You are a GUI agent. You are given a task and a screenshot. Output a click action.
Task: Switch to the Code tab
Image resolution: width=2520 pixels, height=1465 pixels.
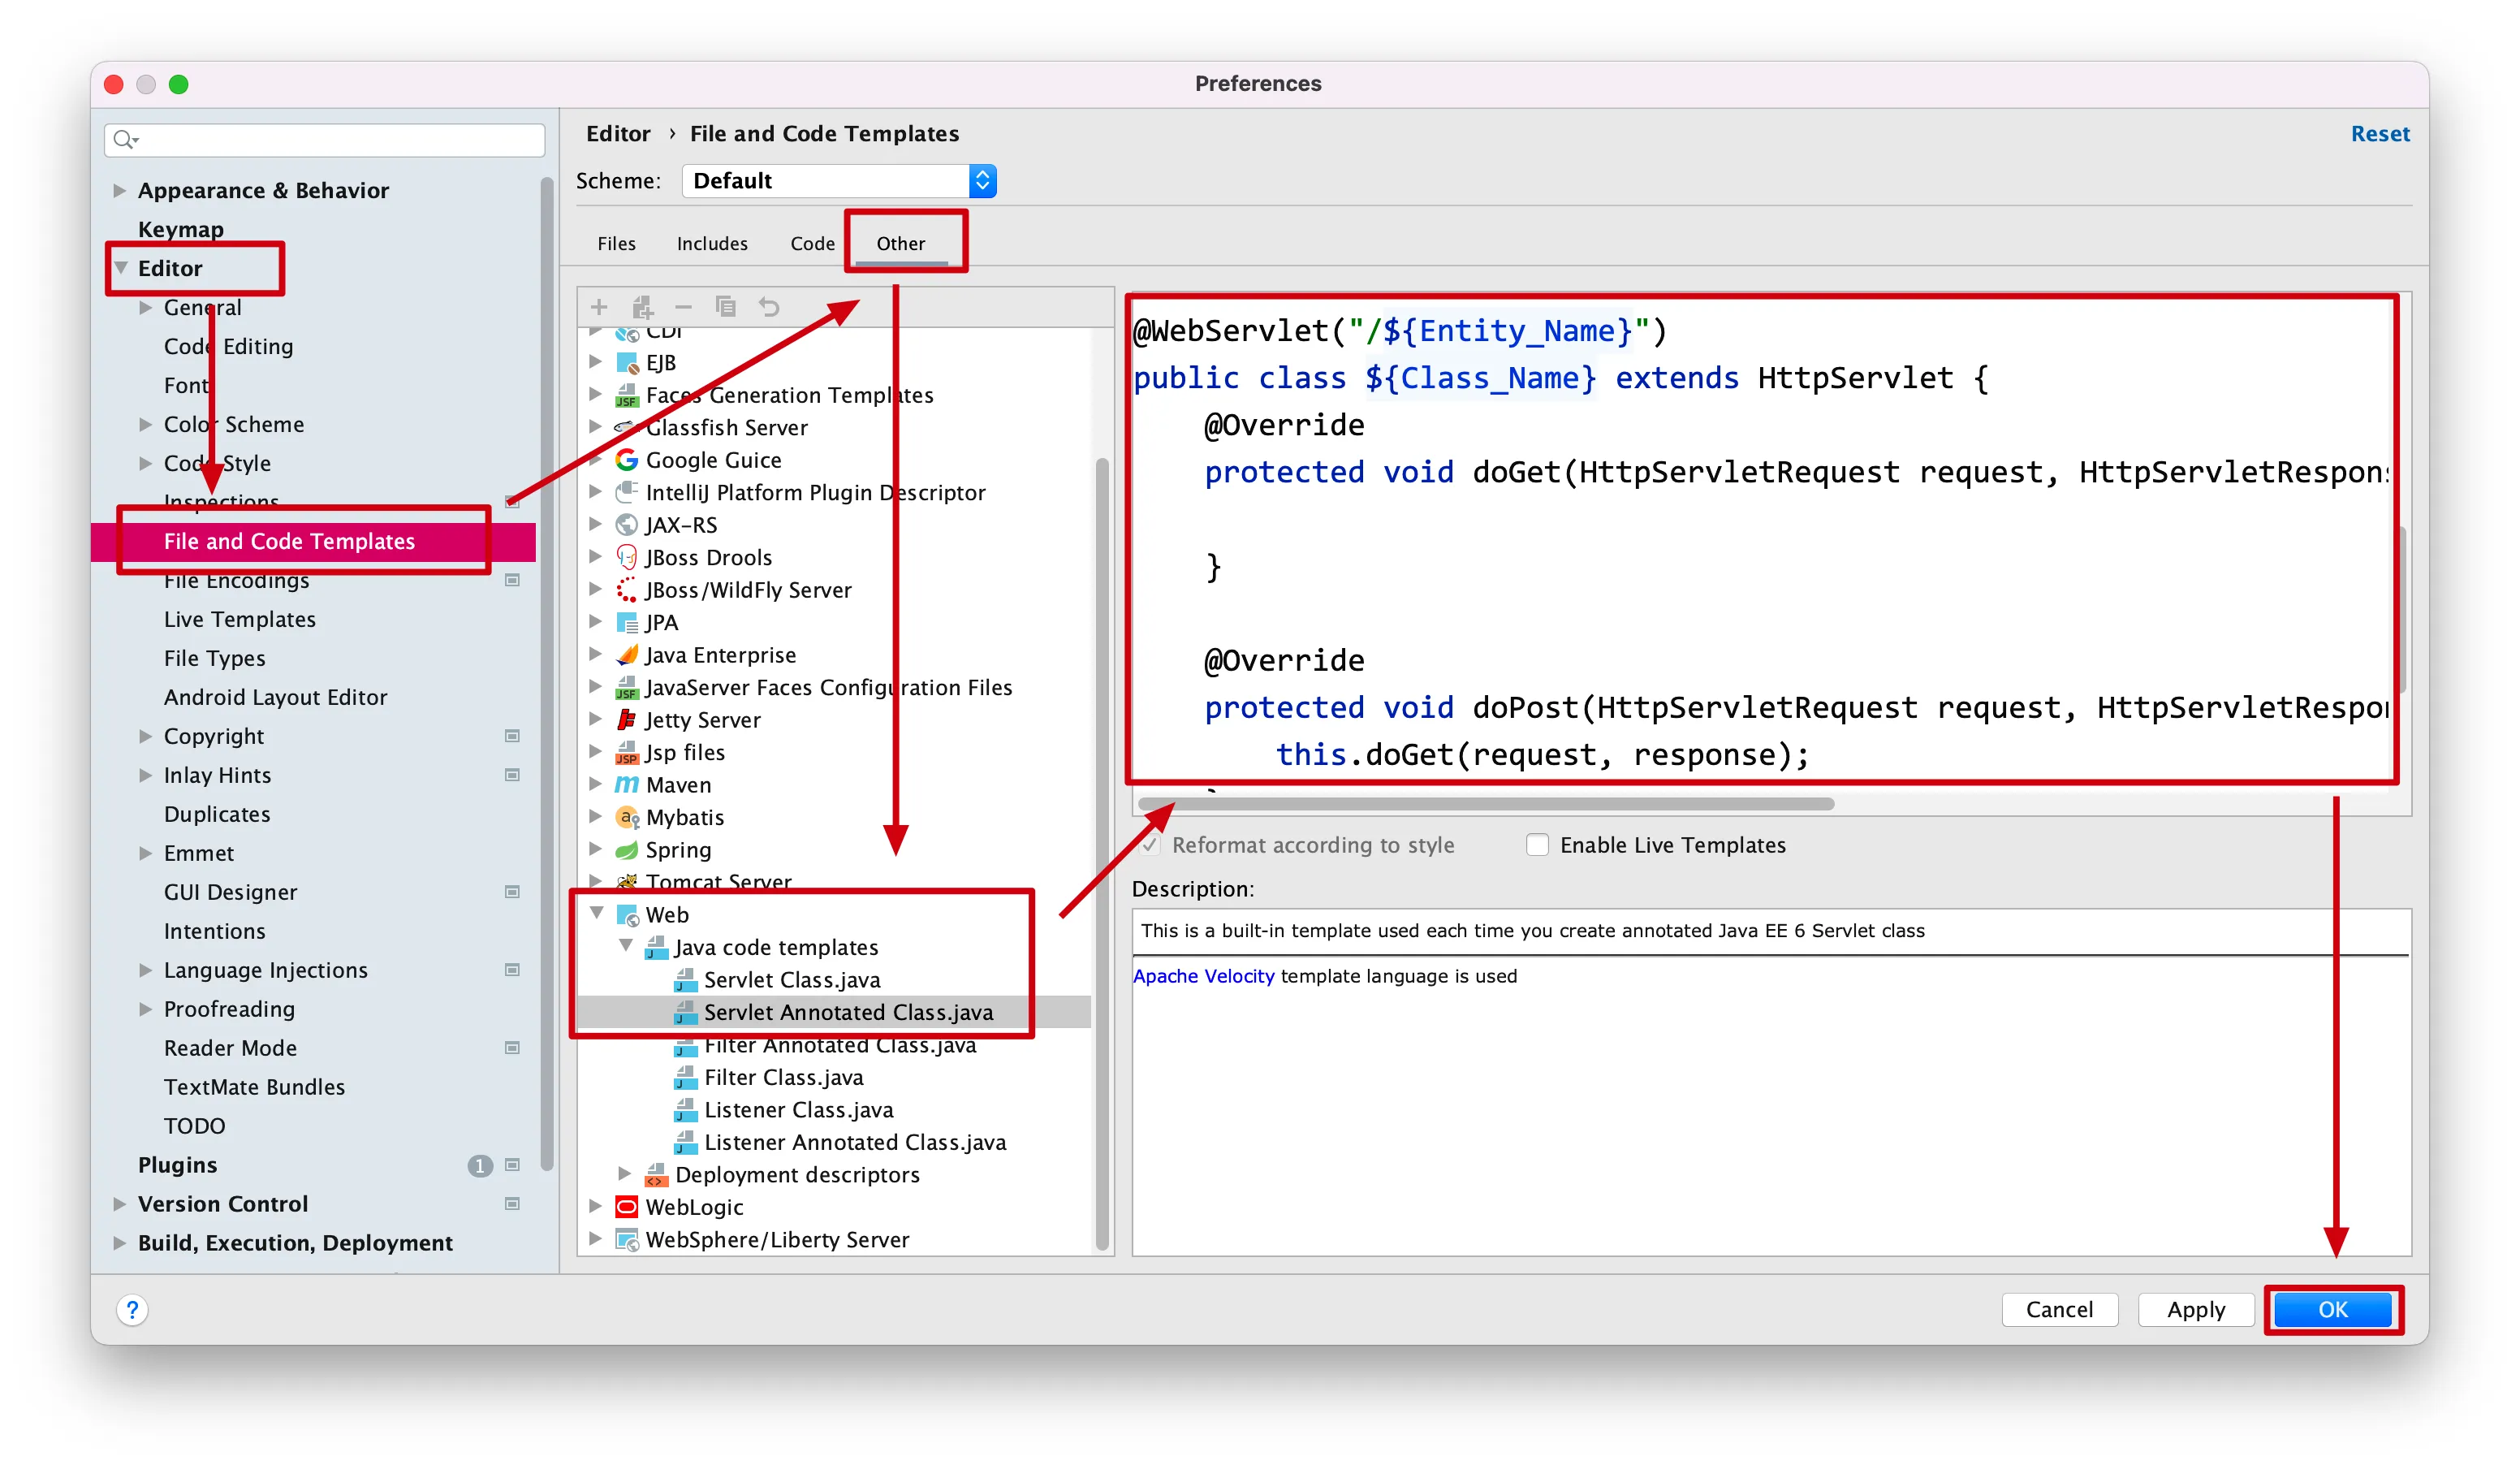tap(812, 243)
